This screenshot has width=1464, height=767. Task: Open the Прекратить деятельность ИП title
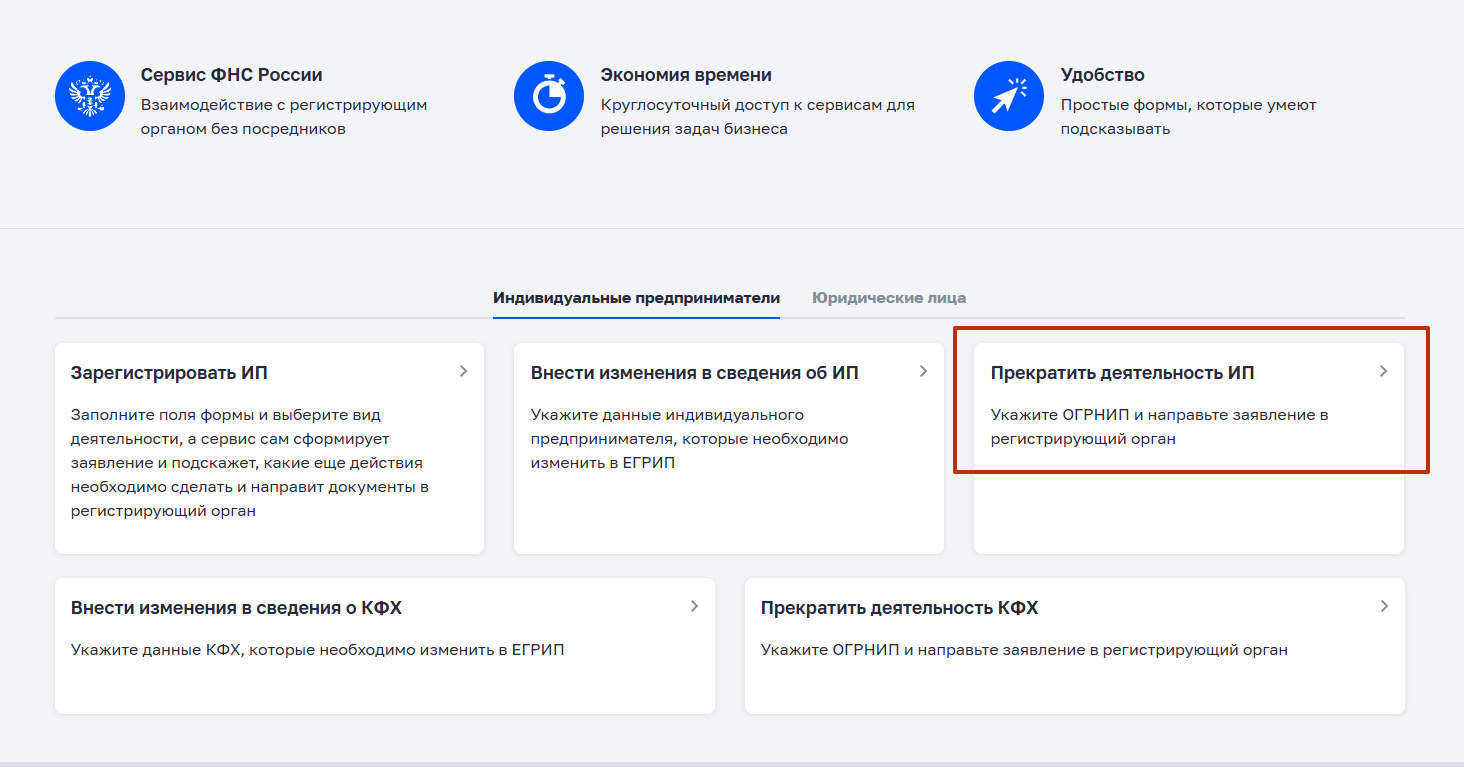pos(1122,373)
